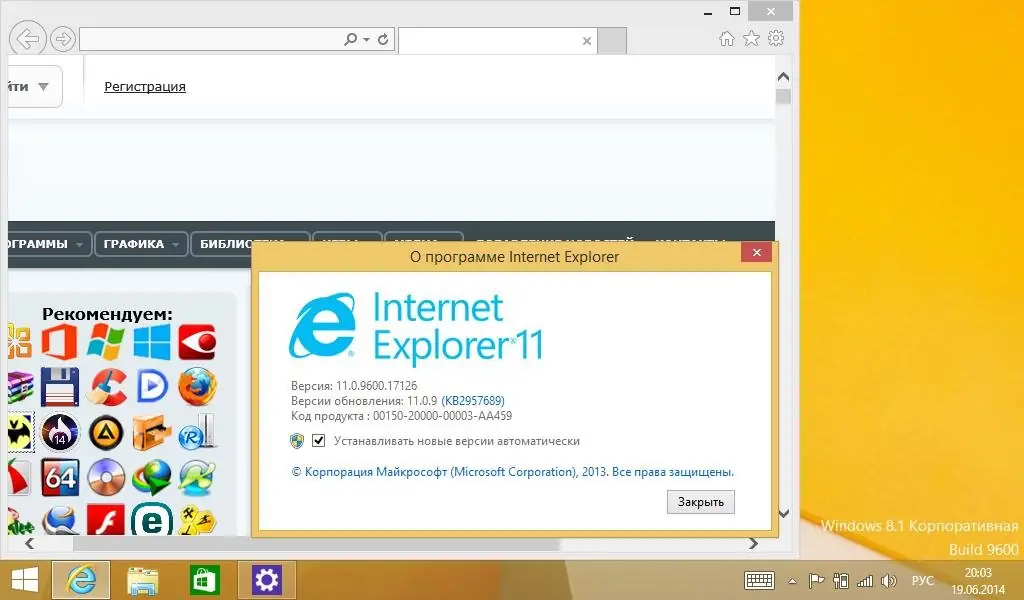1024x600 pixels.
Task: Click the CCleaner broom icon
Action: click(106, 387)
